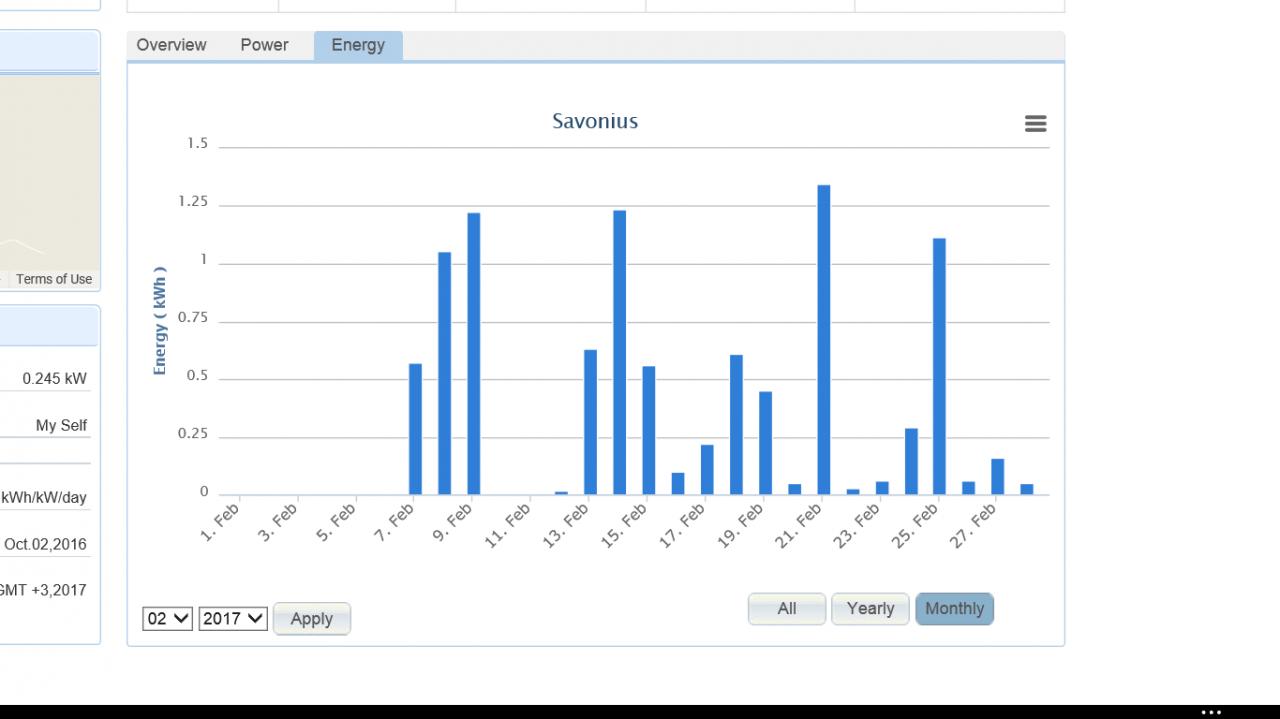The height and width of the screenshot is (719, 1280).
Task: Expand the year 2017 dropdown
Action: (233, 619)
